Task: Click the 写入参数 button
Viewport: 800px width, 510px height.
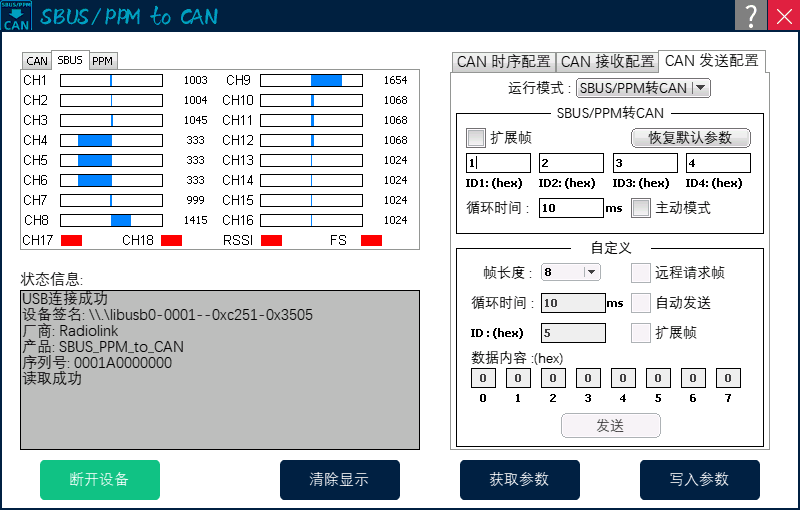Action: point(700,480)
